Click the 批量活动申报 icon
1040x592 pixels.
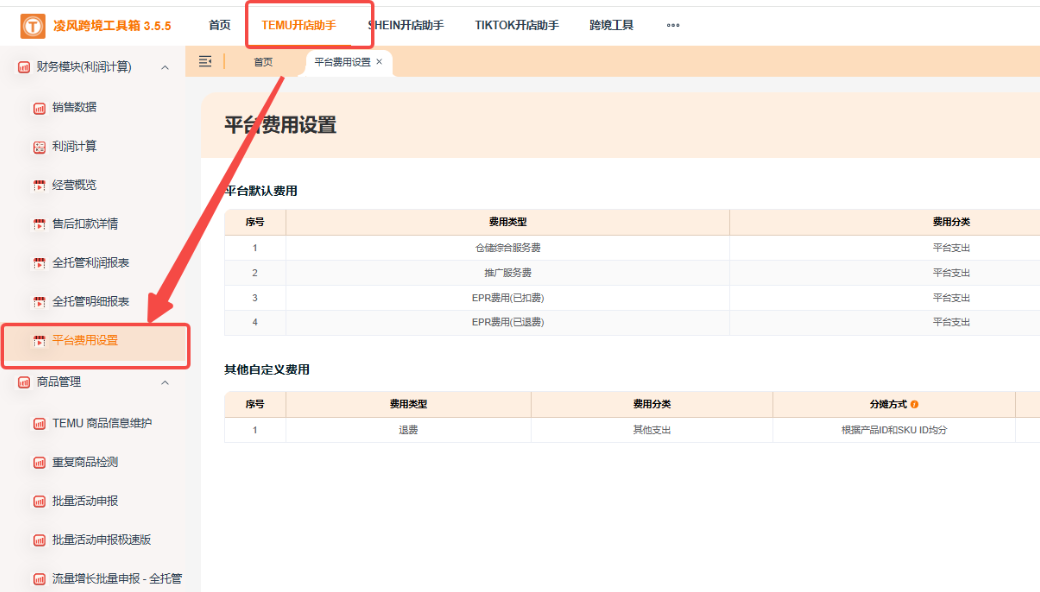point(39,501)
